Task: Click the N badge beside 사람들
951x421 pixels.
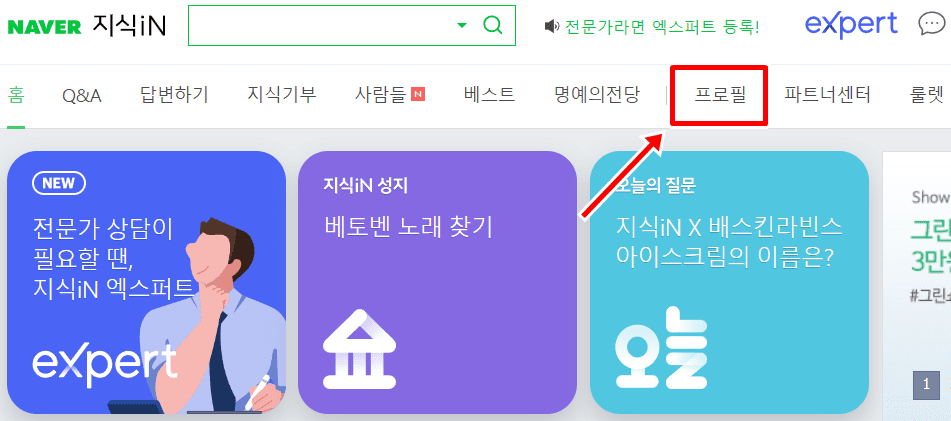Action: (418, 94)
